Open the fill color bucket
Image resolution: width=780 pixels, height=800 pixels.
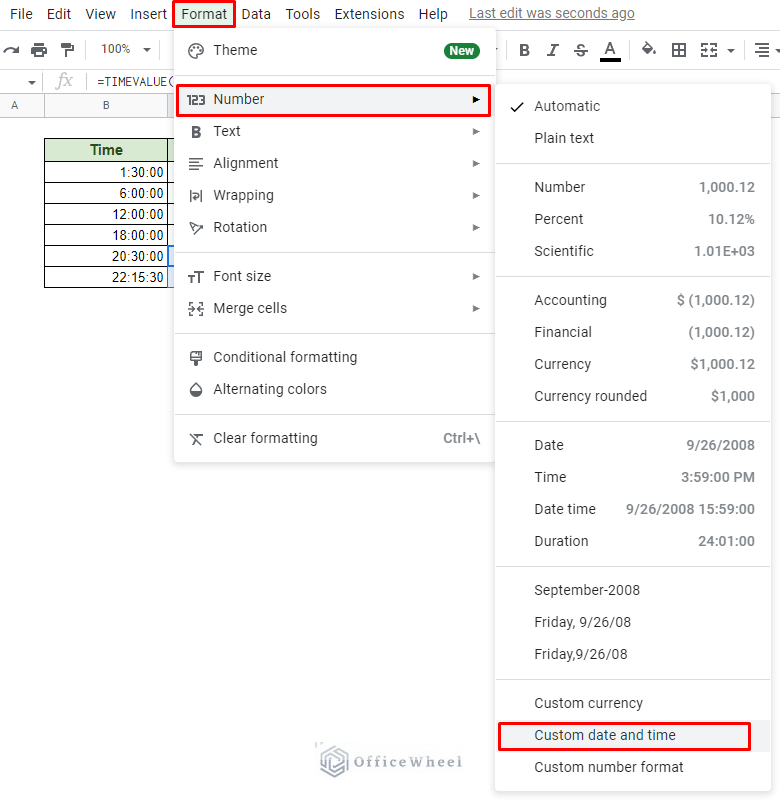(x=648, y=49)
